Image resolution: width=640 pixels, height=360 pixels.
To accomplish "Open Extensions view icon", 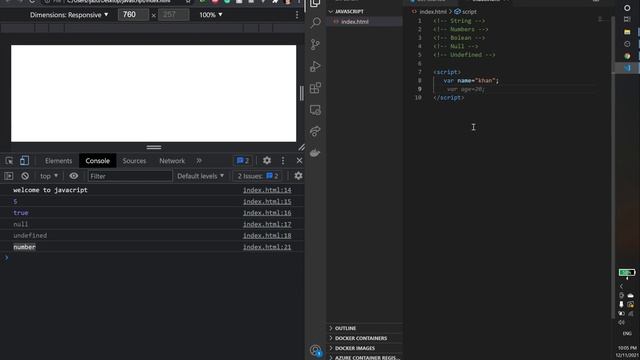I will pyautogui.click(x=315, y=88).
